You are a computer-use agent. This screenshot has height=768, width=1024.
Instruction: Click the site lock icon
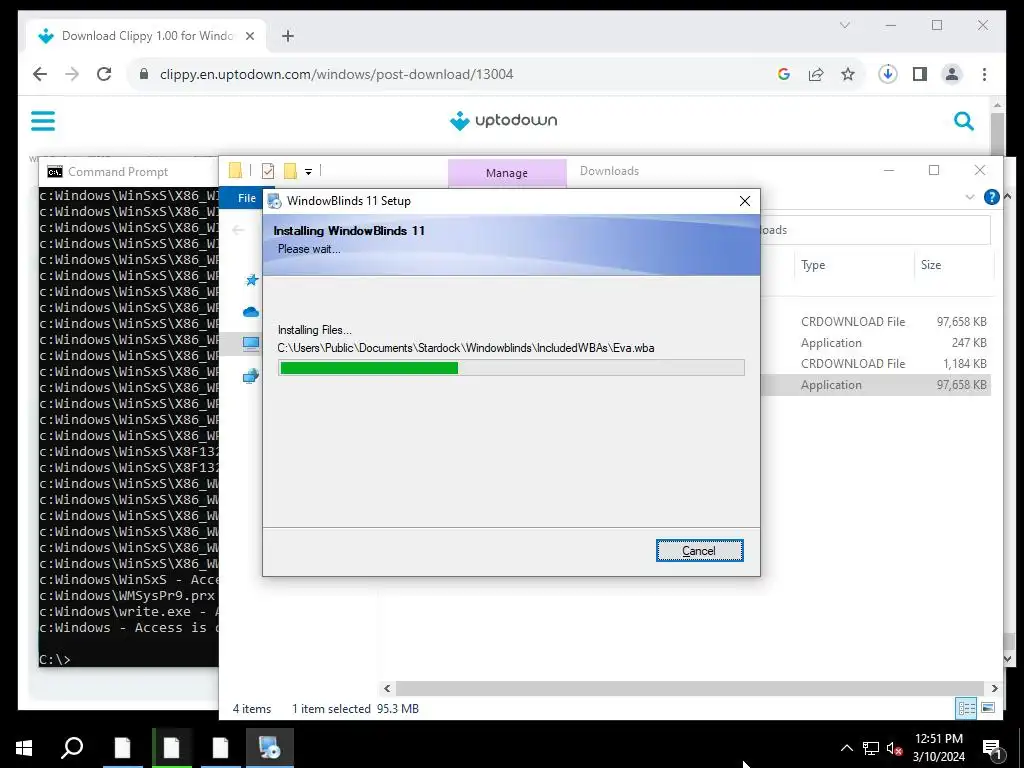[x=144, y=74]
